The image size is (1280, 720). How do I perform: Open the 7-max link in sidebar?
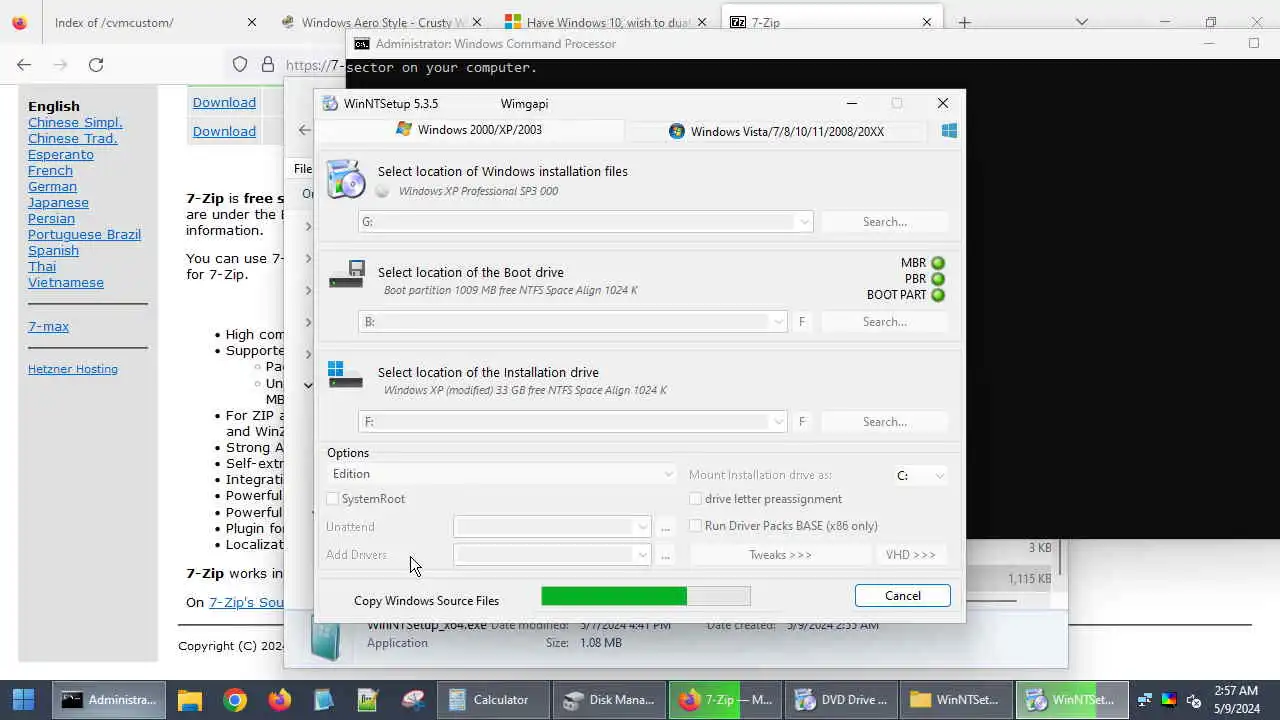coord(48,326)
